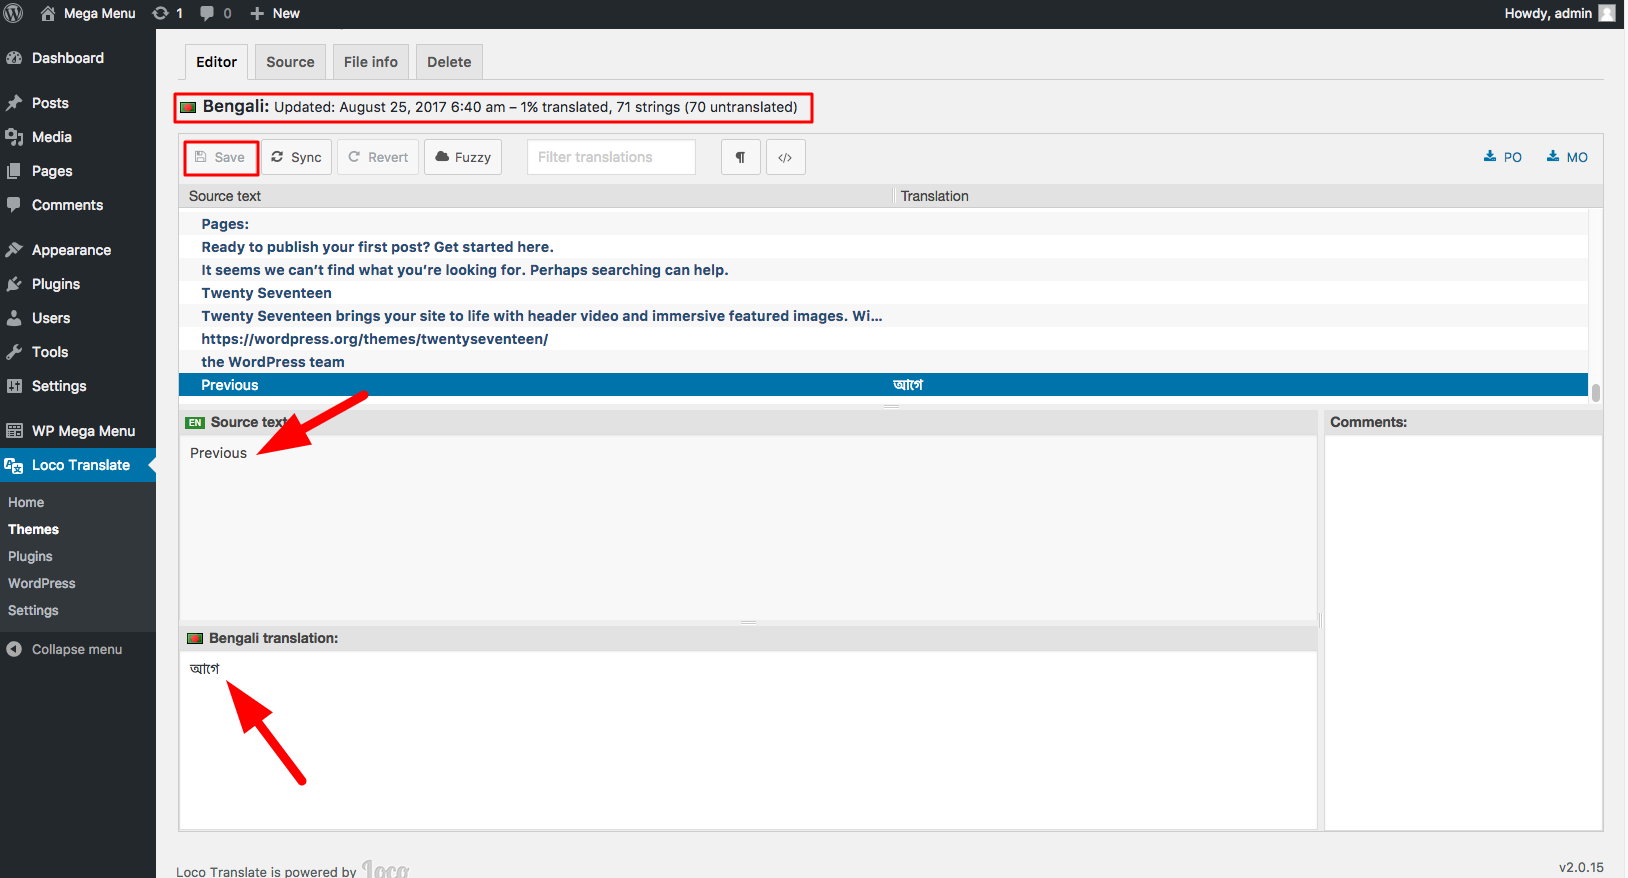This screenshot has width=1628, height=878.
Task: Switch to the Source tab
Action: pos(290,62)
